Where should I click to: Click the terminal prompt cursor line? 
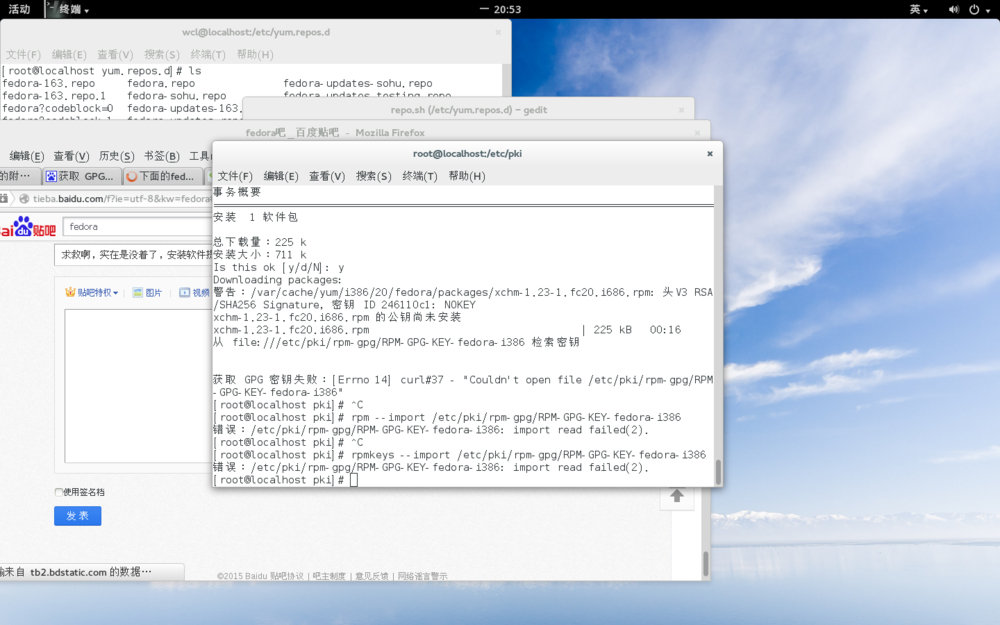click(463, 480)
